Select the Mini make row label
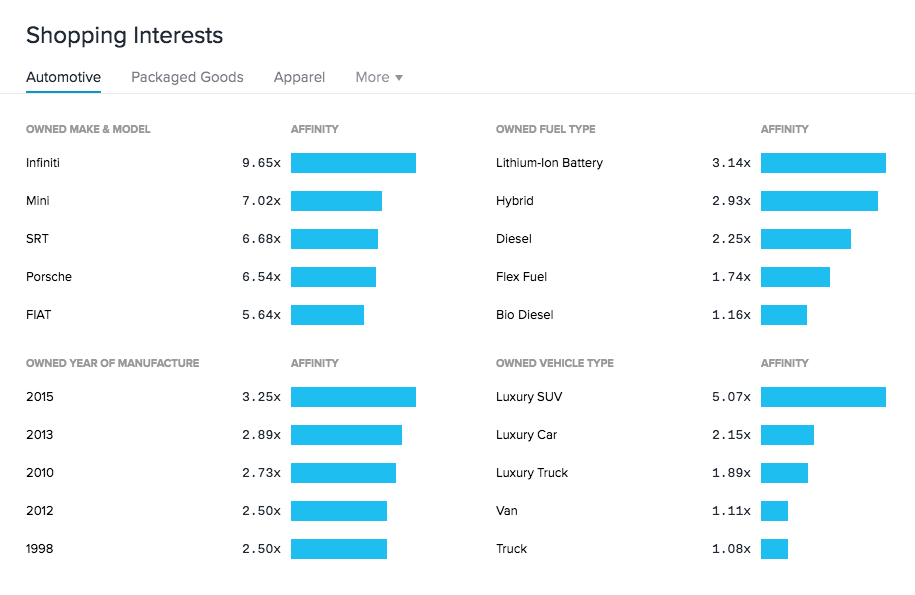 (38, 201)
